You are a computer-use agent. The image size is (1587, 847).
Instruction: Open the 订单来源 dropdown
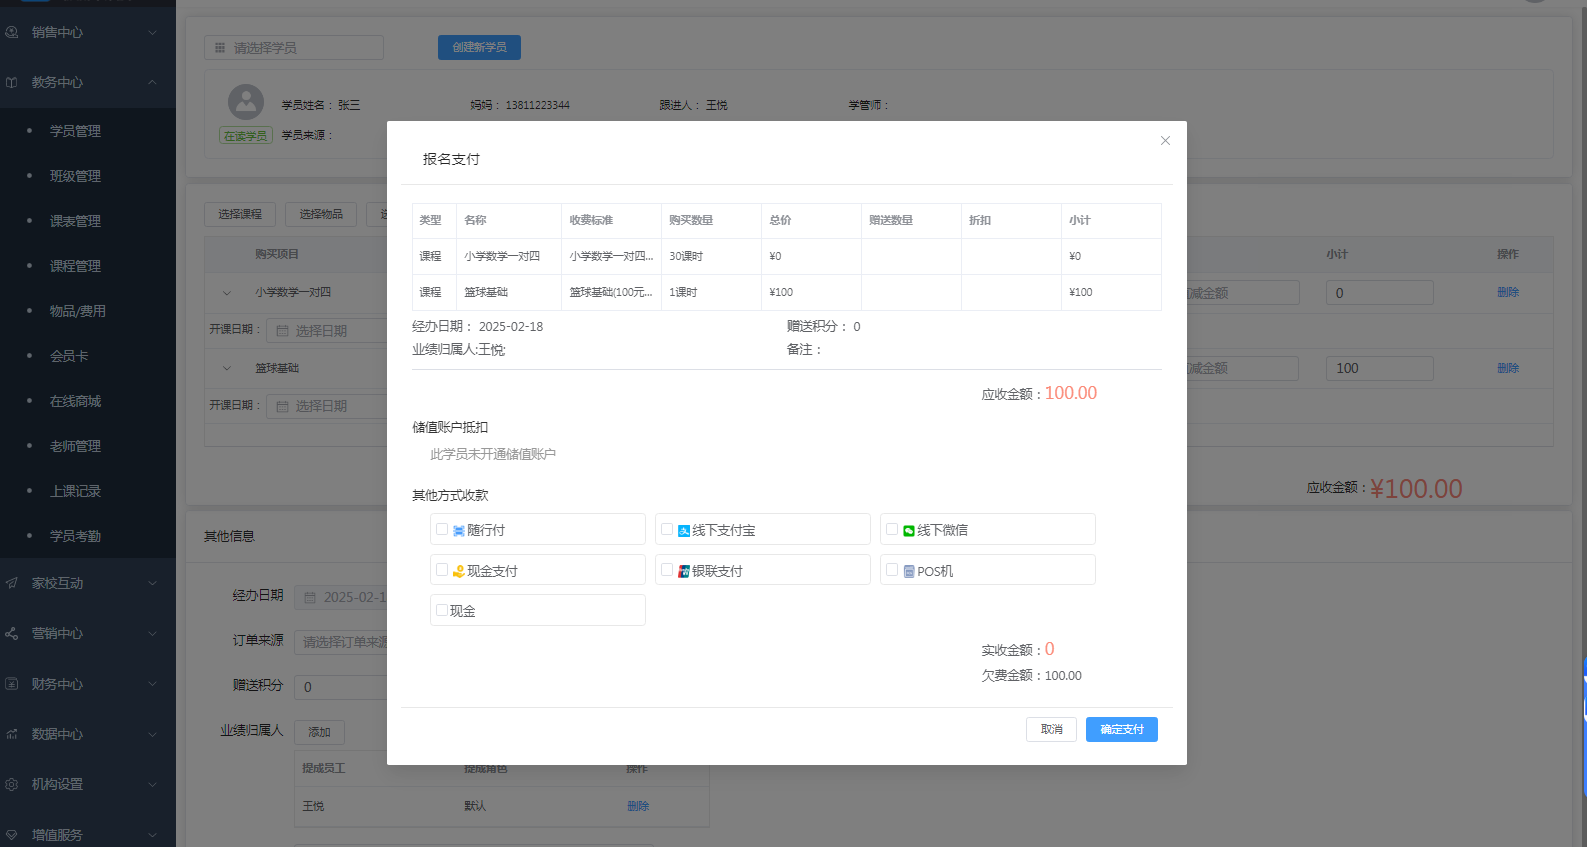pyautogui.click(x=340, y=642)
